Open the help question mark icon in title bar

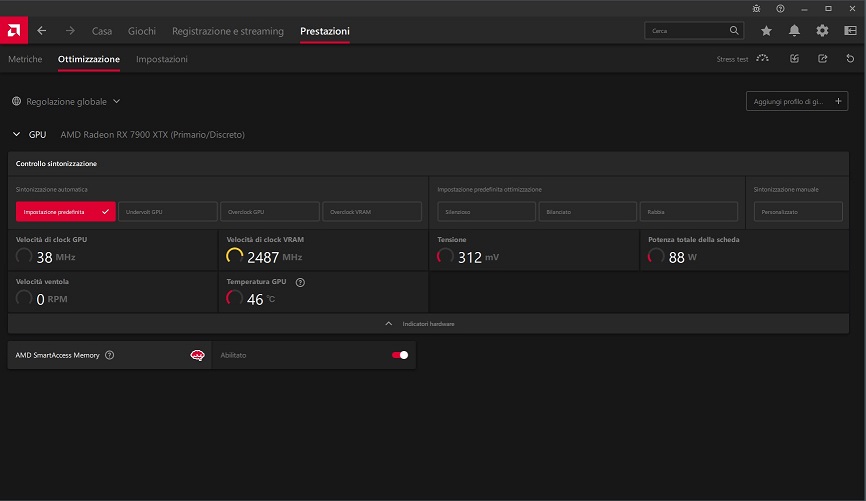[x=780, y=8]
